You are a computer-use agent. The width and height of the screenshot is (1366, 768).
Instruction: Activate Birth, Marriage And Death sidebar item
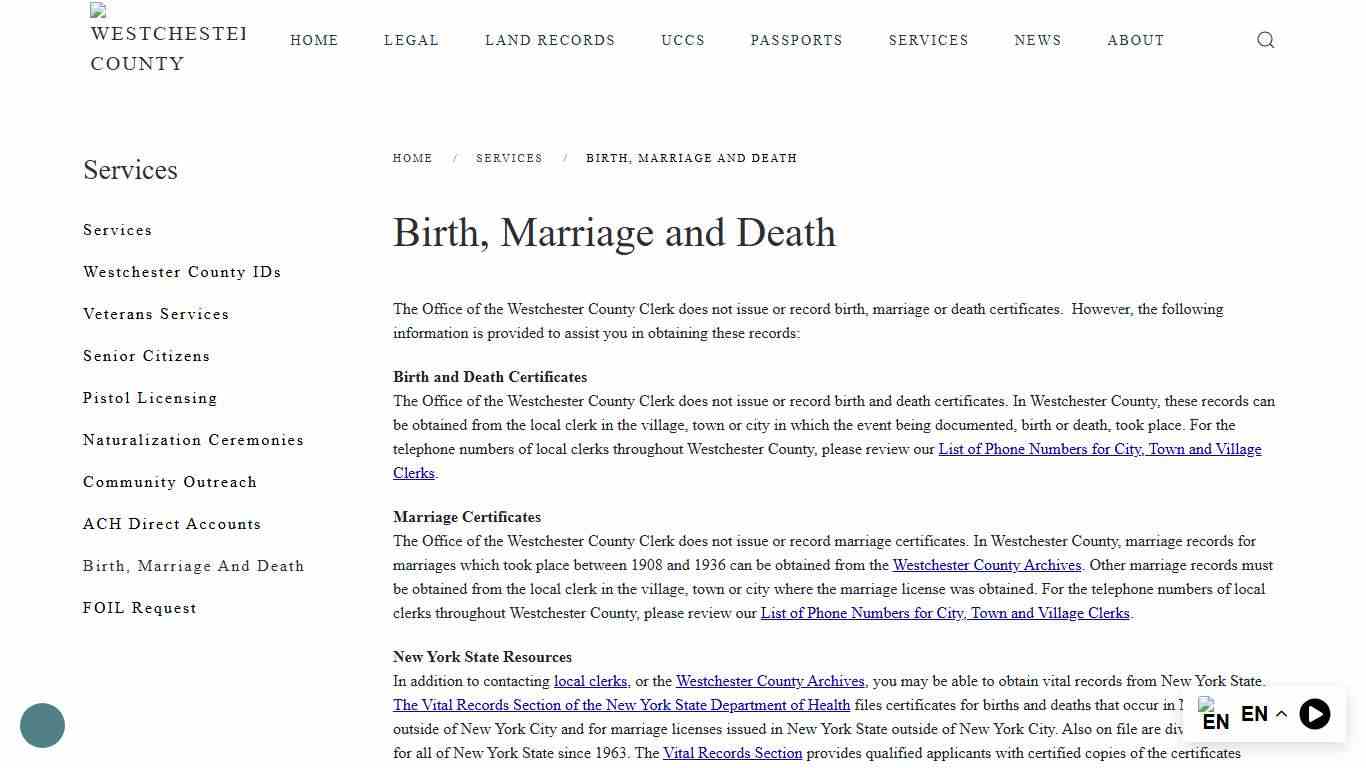coord(193,566)
